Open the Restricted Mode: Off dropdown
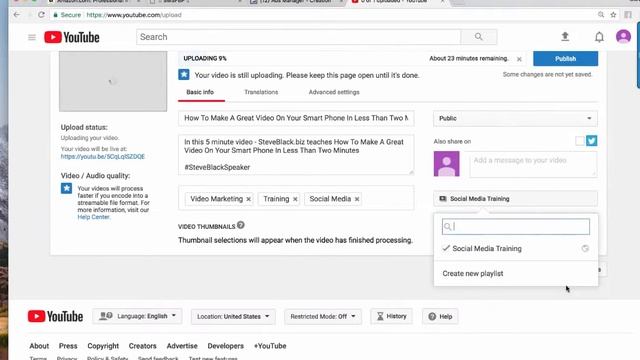The width and height of the screenshot is (640, 360). click(x=322, y=316)
